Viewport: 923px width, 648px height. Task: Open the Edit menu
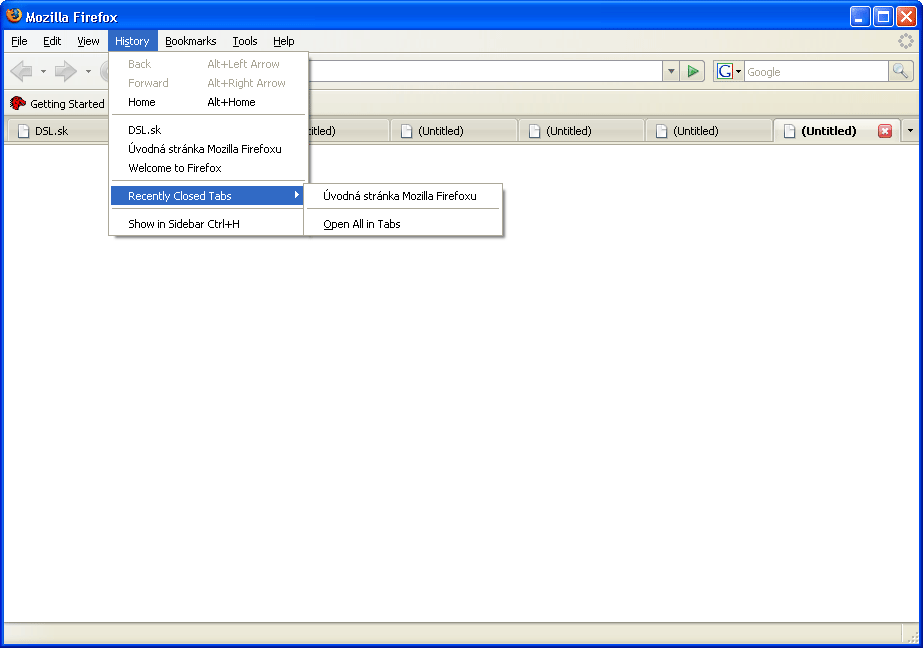[x=52, y=41]
